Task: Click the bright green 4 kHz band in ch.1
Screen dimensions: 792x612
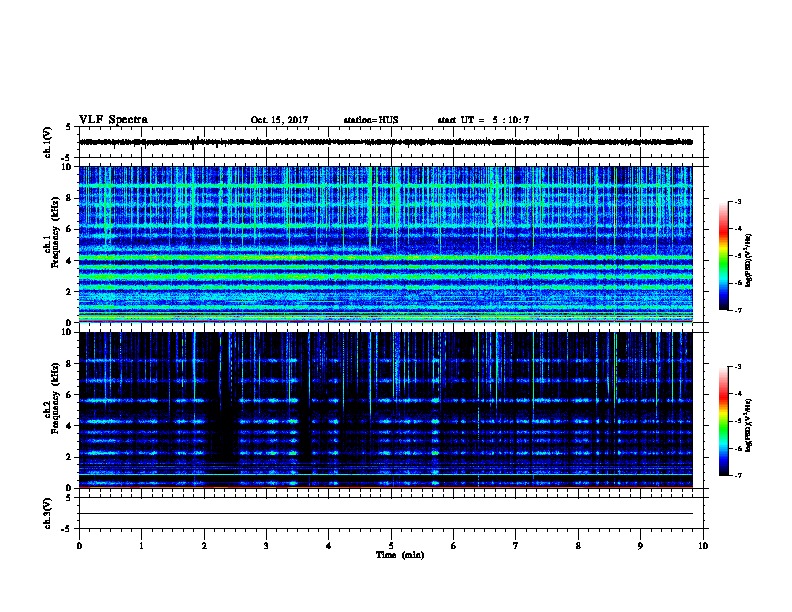Action: 386,257
